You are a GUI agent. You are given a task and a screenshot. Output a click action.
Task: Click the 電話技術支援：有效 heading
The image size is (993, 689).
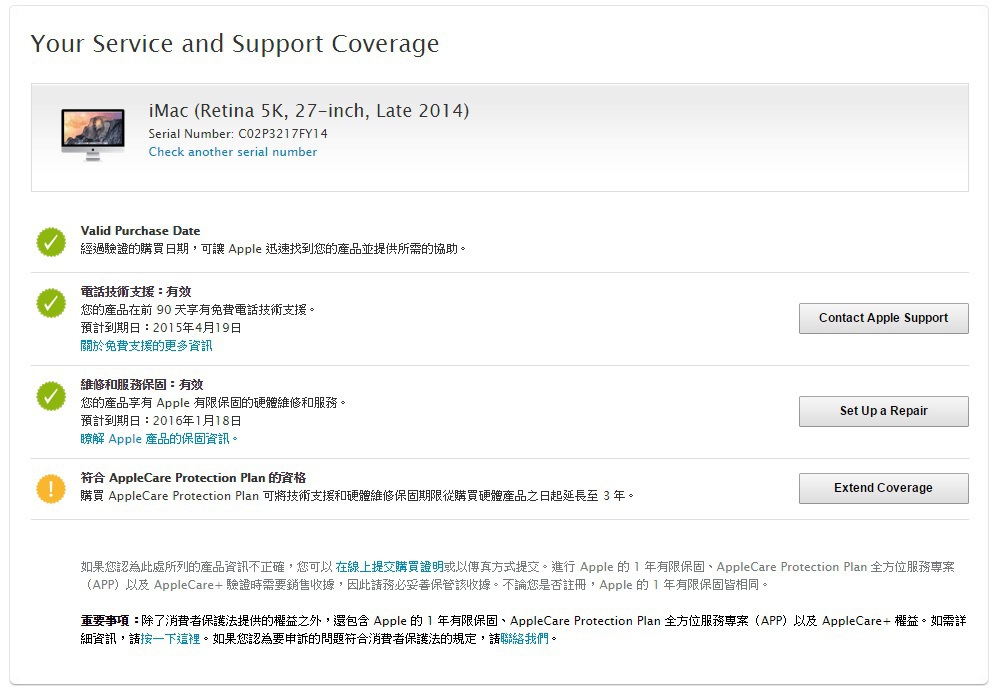tap(136, 292)
